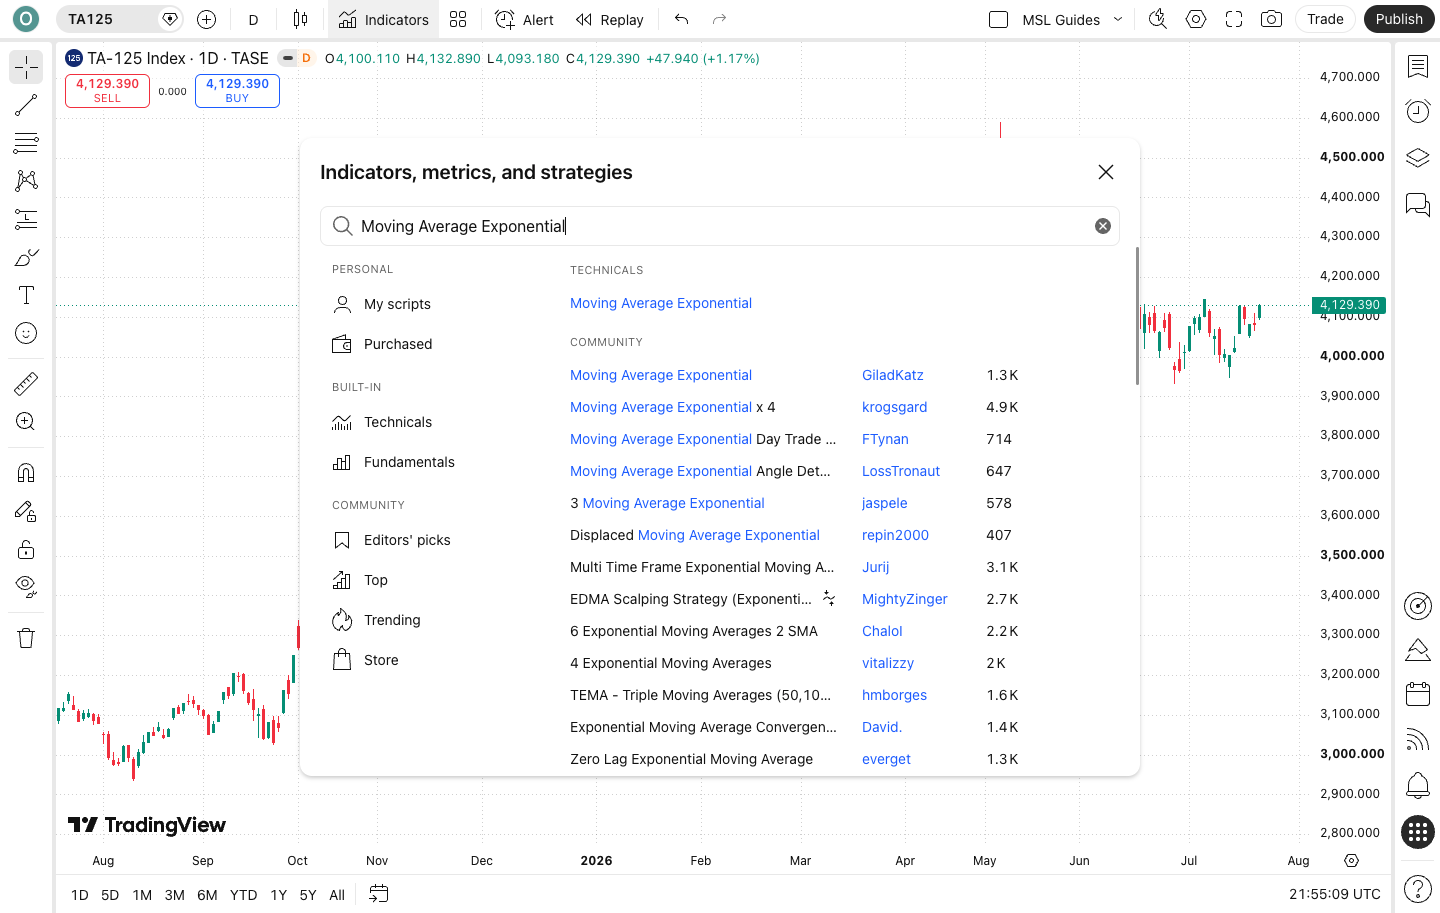Add the 3 Moving Average Exponential script
The height and width of the screenshot is (913, 1440).
667,503
